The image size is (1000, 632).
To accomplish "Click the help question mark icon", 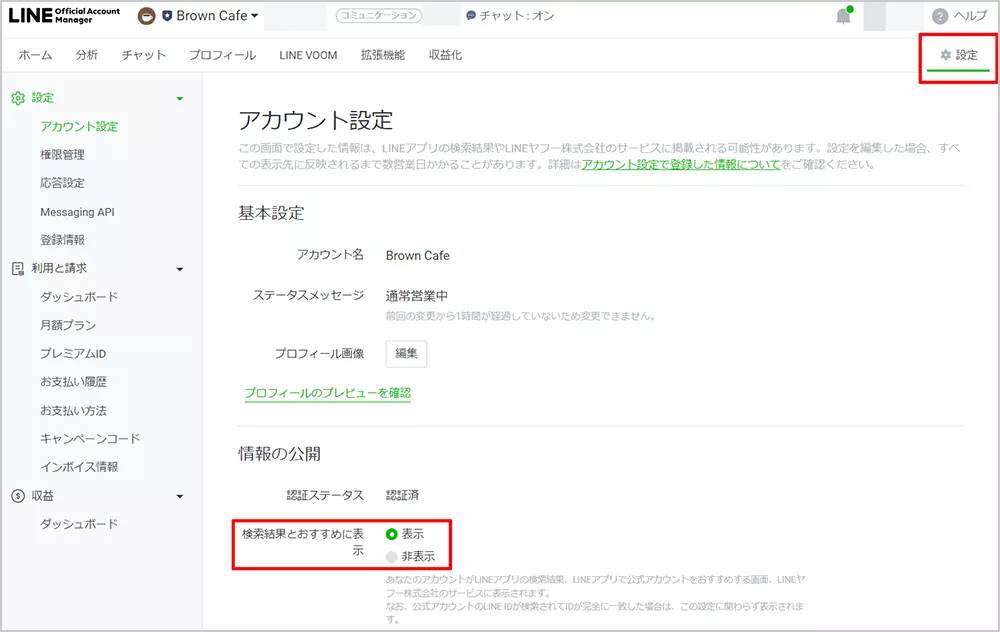I will click(939, 16).
